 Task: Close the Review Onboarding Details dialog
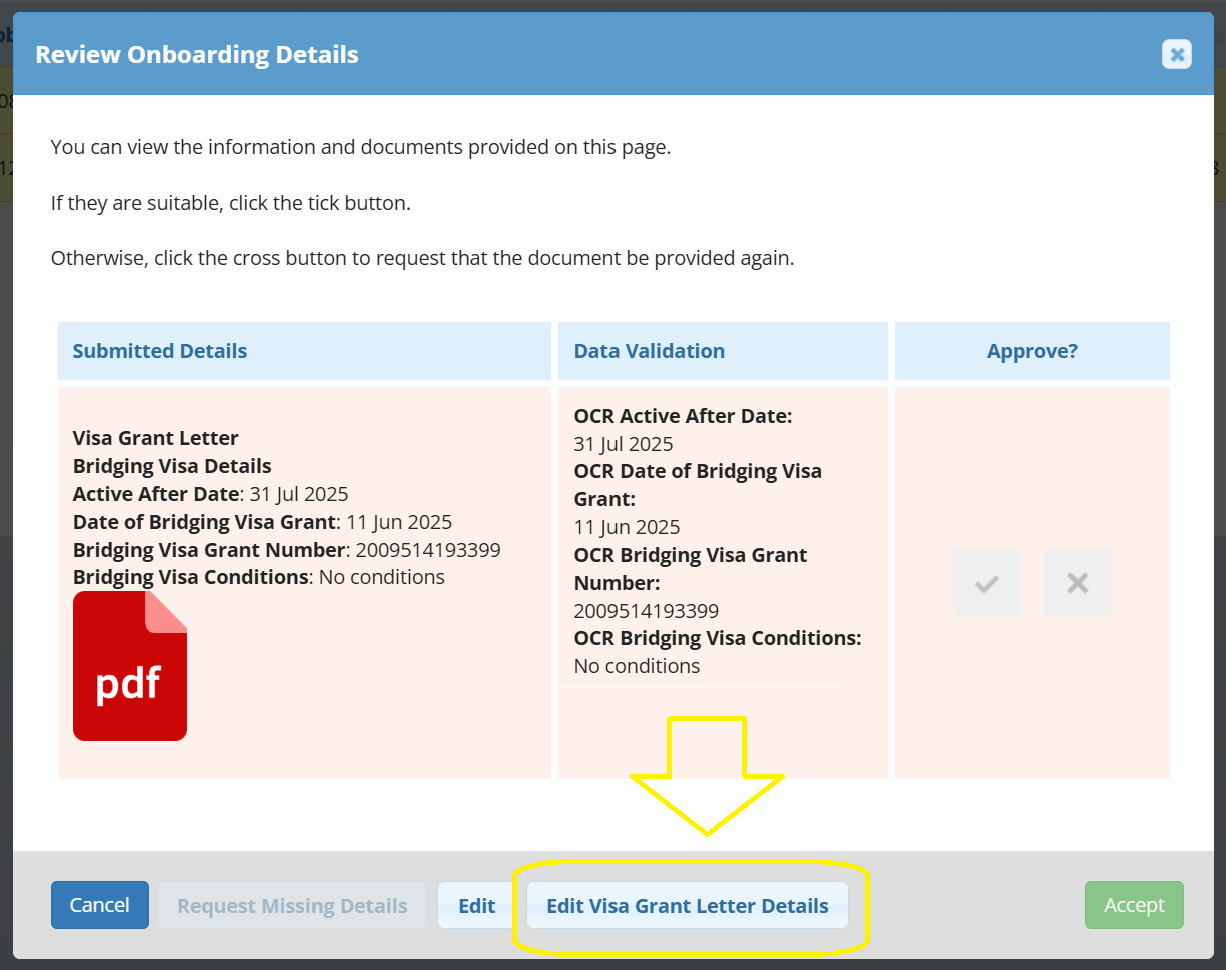click(1177, 54)
